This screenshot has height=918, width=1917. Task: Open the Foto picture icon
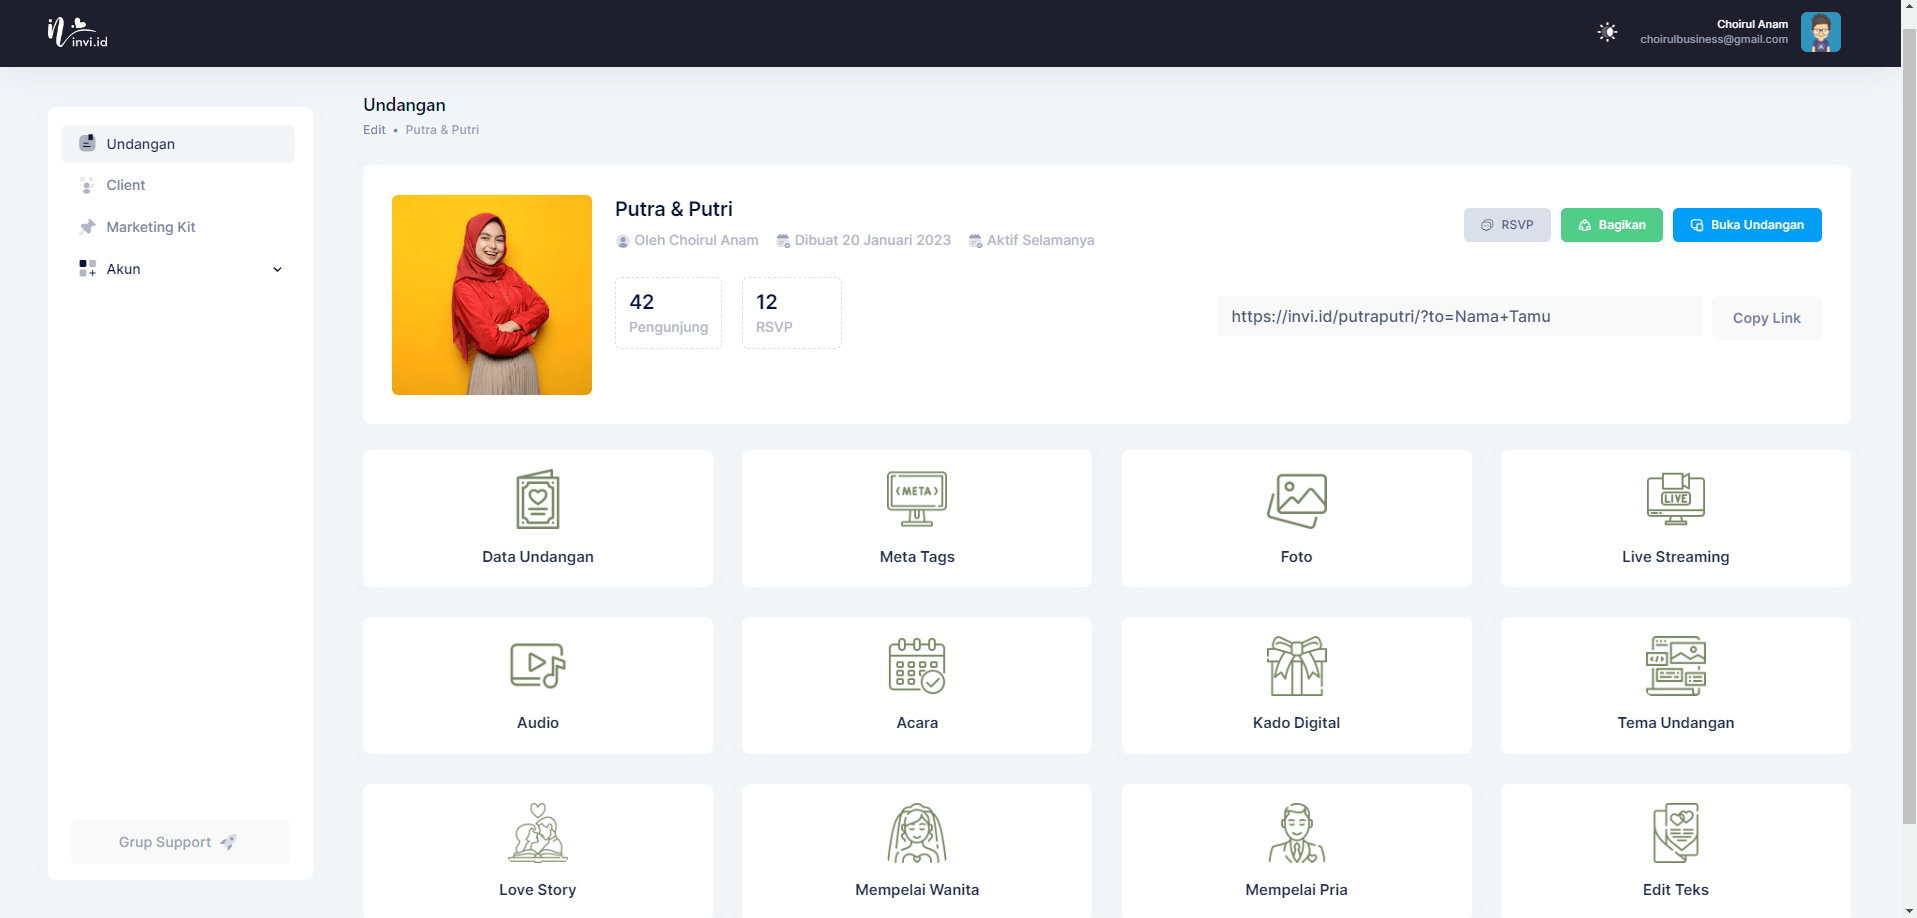pyautogui.click(x=1296, y=500)
